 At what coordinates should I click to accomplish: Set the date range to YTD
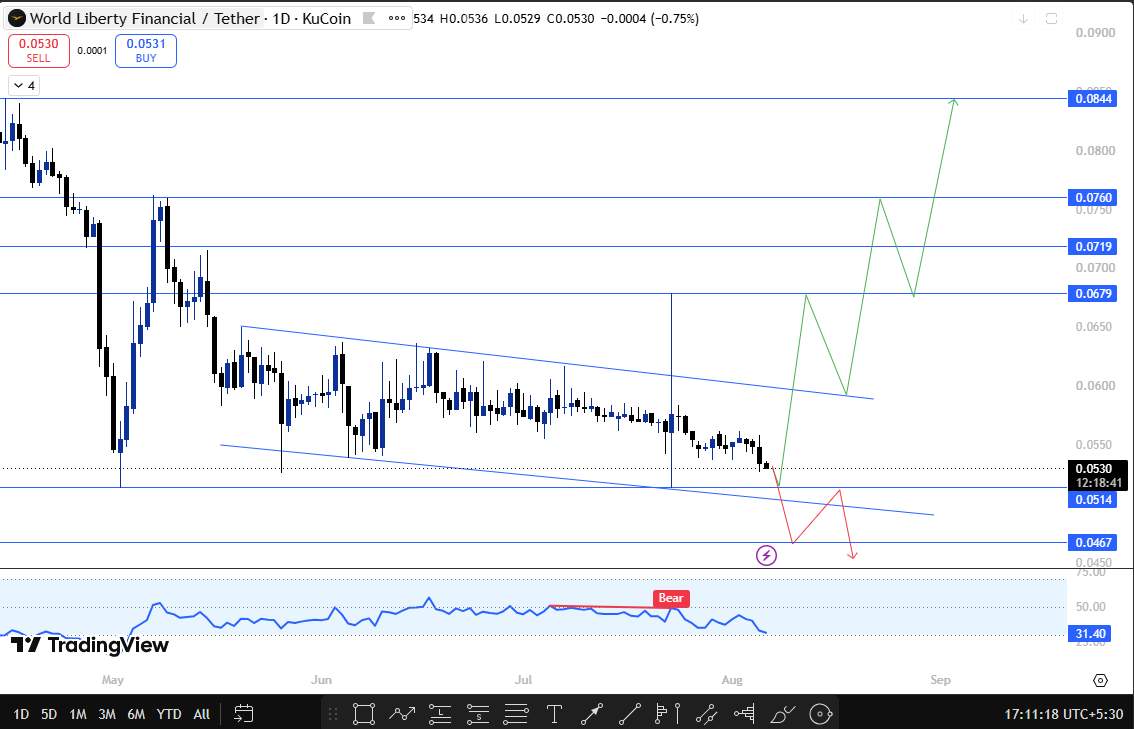169,714
